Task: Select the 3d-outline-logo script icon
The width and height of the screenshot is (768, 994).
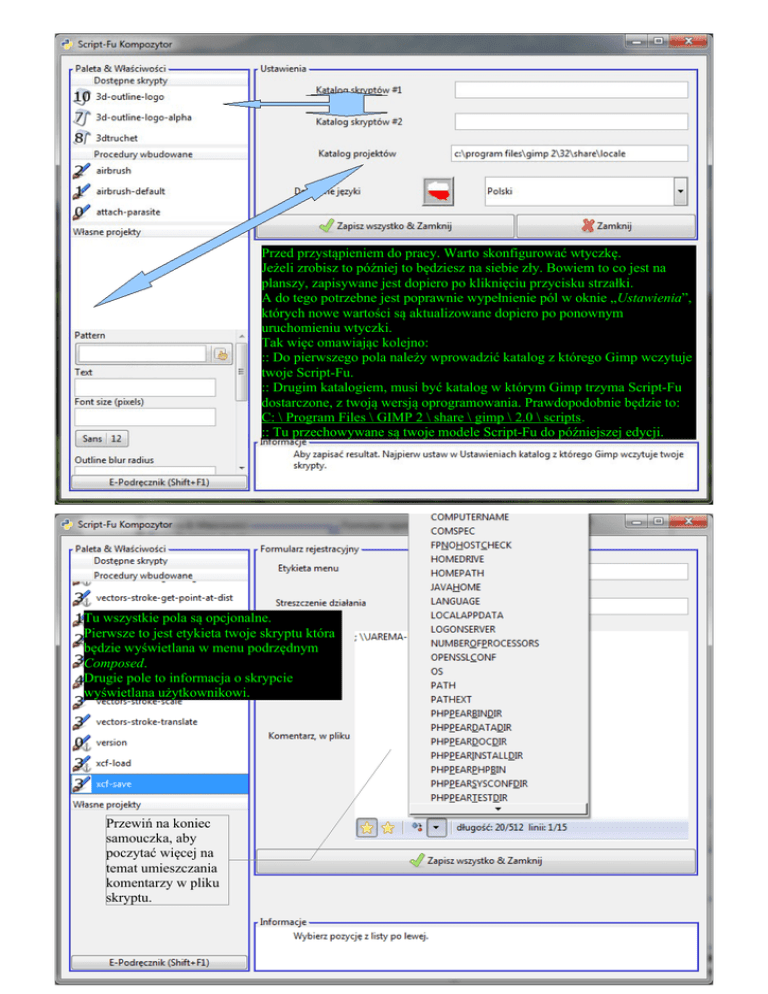Action: 83,97
